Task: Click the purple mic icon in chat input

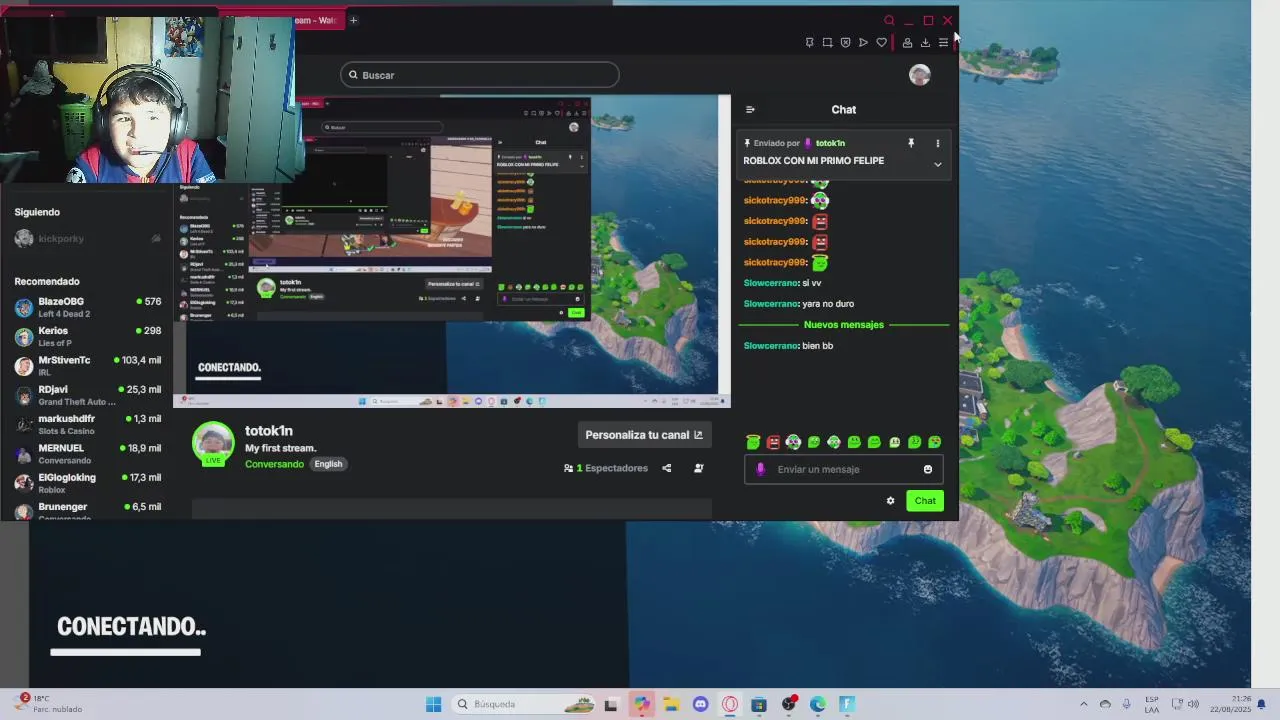Action: point(760,469)
